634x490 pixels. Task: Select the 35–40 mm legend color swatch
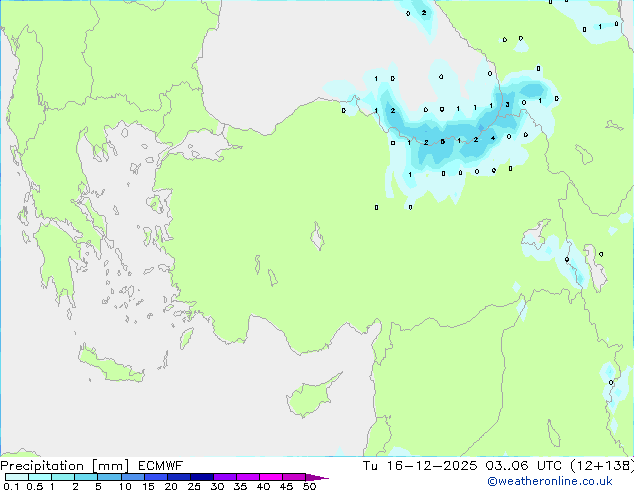pos(247,477)
